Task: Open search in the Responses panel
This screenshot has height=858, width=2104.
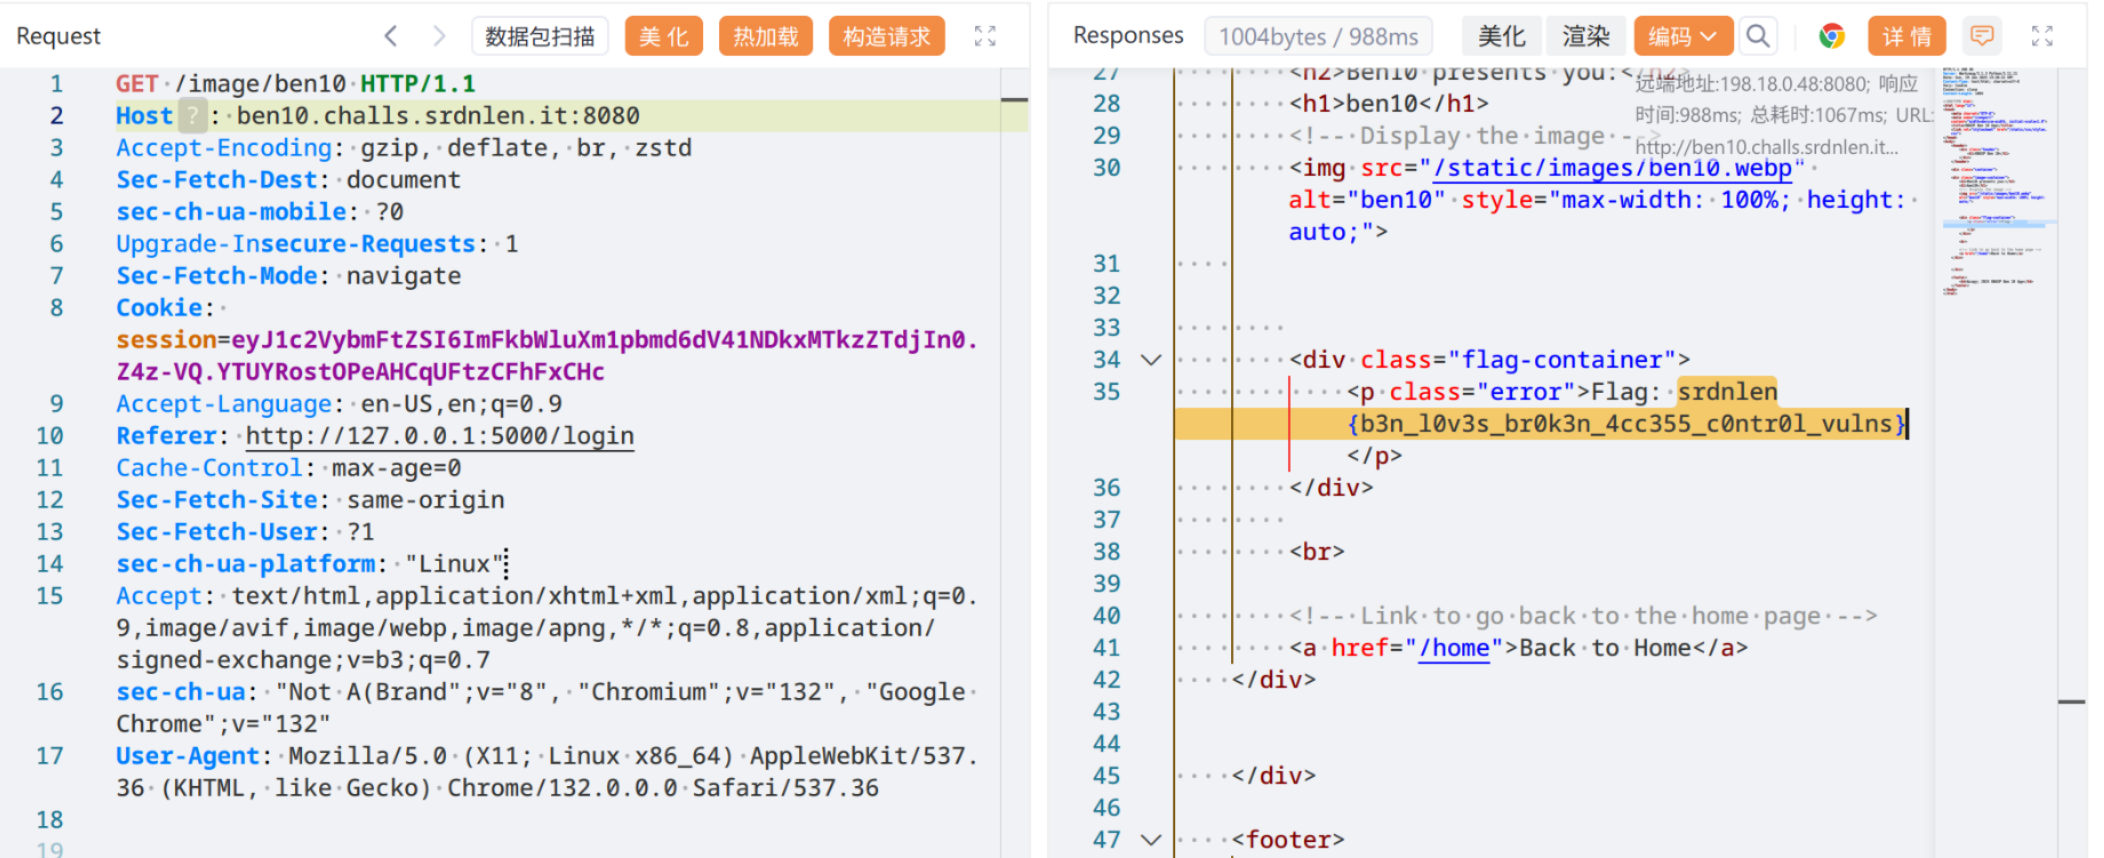Action: (x=1758, y=36)
